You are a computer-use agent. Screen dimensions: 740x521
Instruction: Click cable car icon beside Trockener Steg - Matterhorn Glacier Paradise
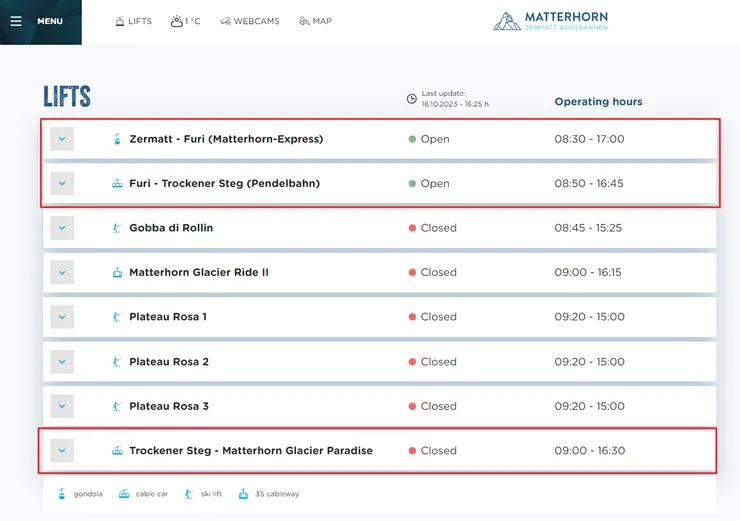[117, 451]
